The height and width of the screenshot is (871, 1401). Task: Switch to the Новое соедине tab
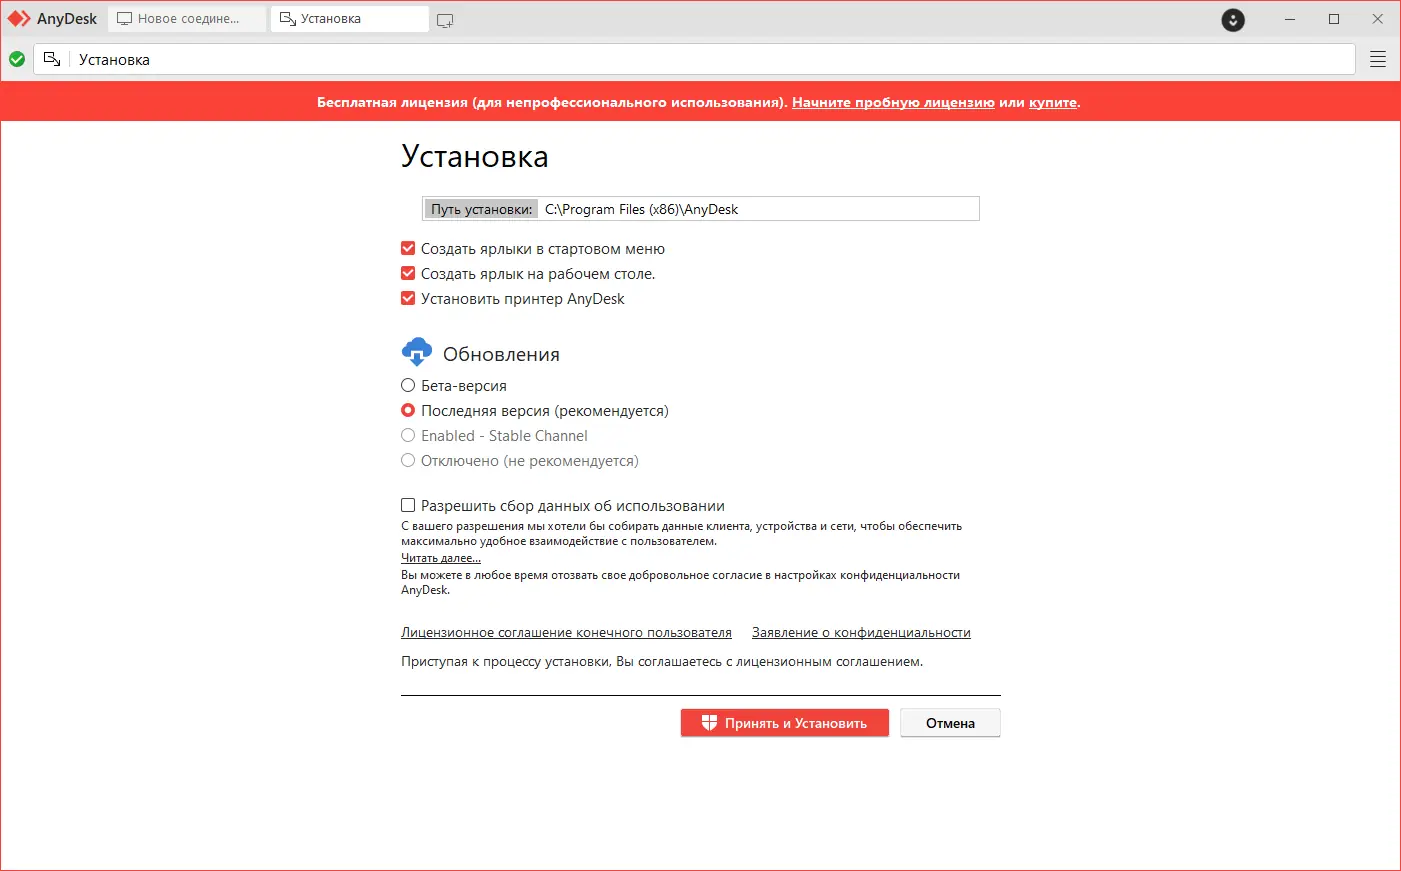[185, 18]
